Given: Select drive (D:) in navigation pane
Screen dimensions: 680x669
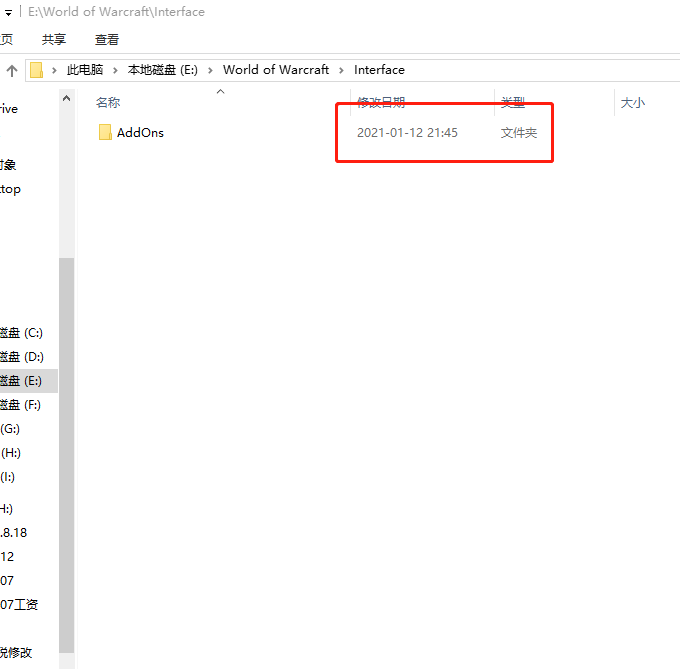Looking at the screenshot, I should tap(22, 357).
